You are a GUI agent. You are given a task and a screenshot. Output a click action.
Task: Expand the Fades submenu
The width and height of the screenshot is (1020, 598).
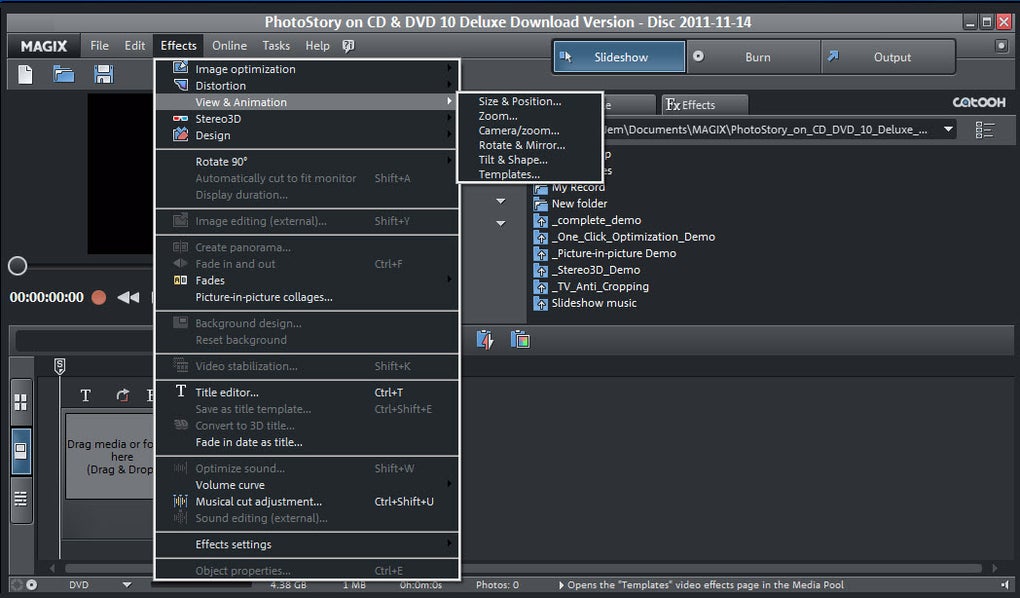point(449,279)
